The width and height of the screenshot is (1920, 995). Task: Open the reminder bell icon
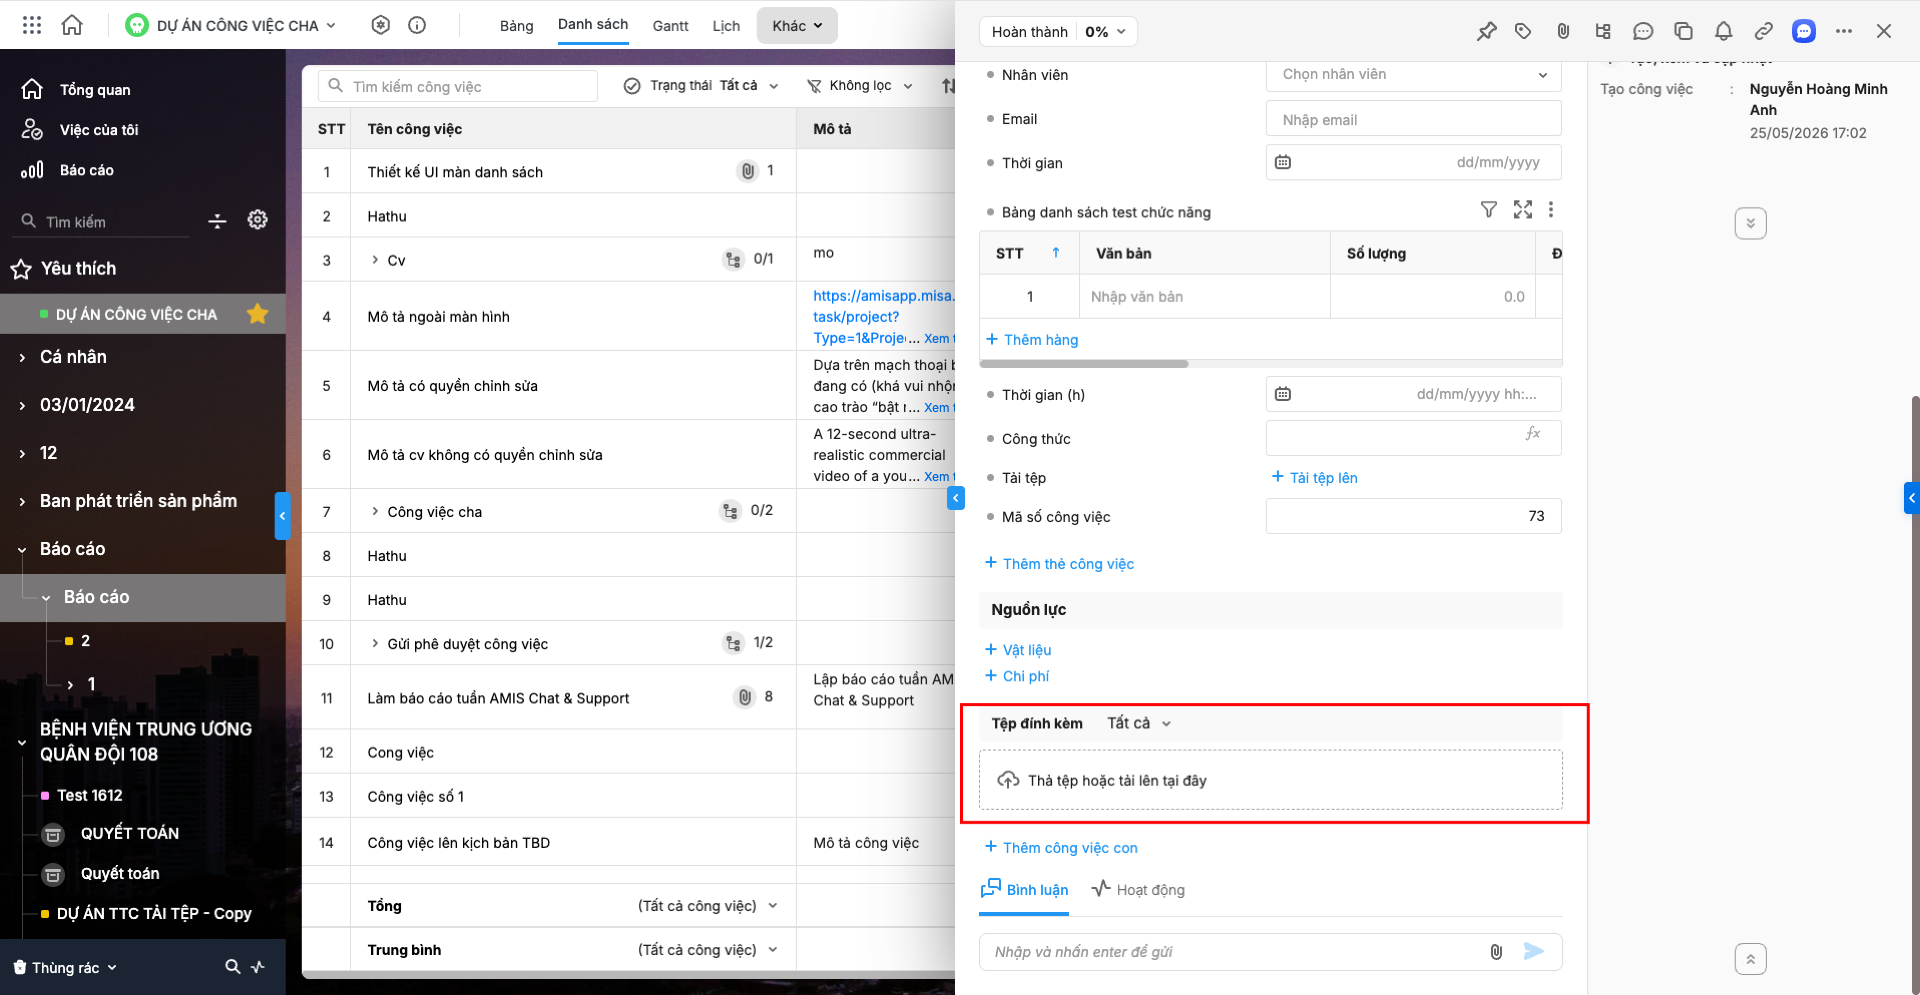point(1723,31)
